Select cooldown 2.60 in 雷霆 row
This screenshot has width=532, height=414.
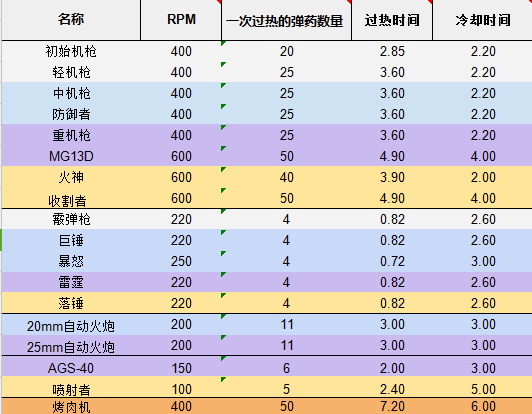coord(482,282)
